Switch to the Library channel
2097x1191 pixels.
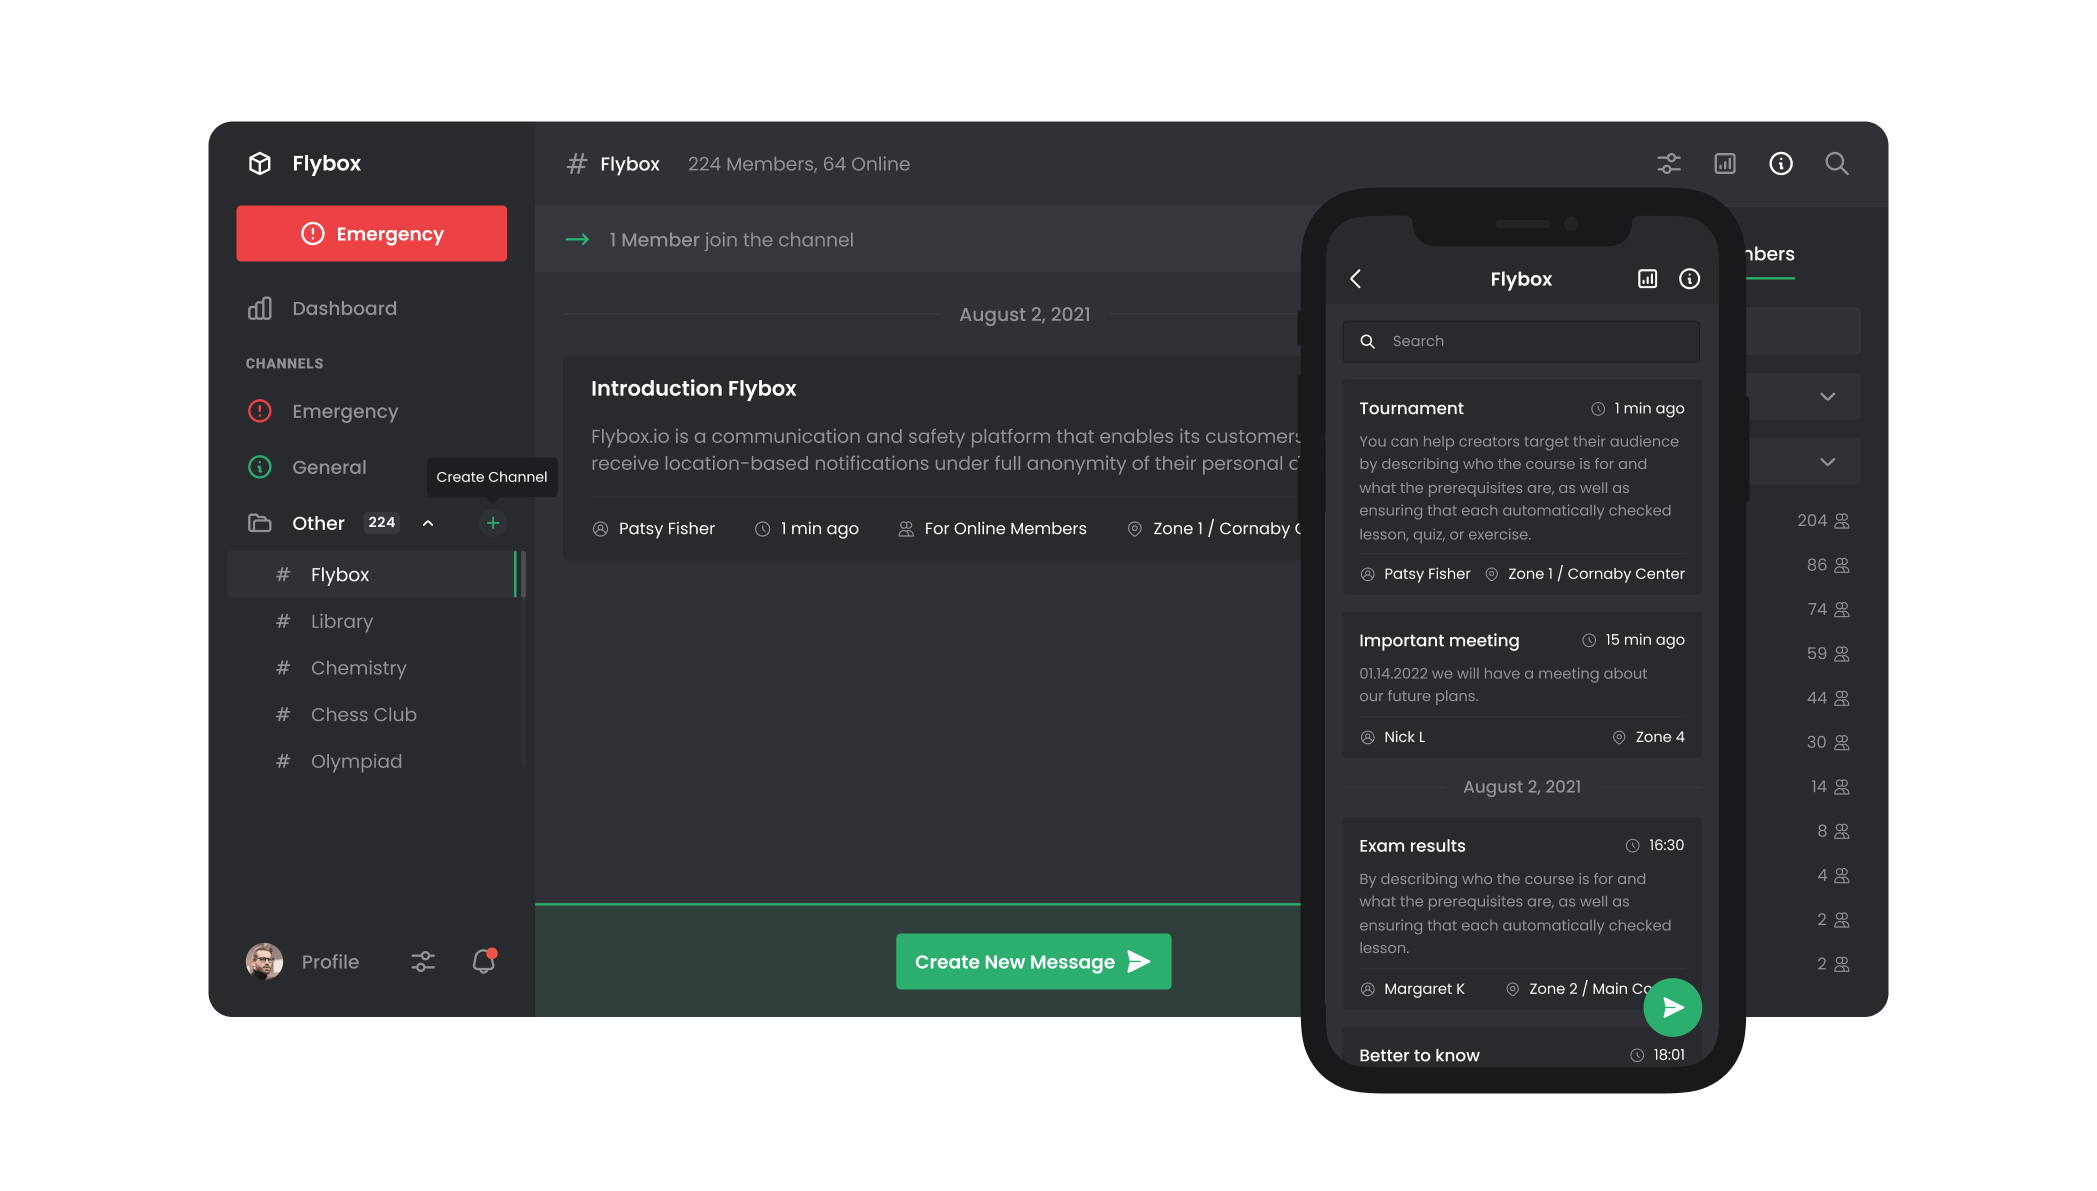point(341,621)
